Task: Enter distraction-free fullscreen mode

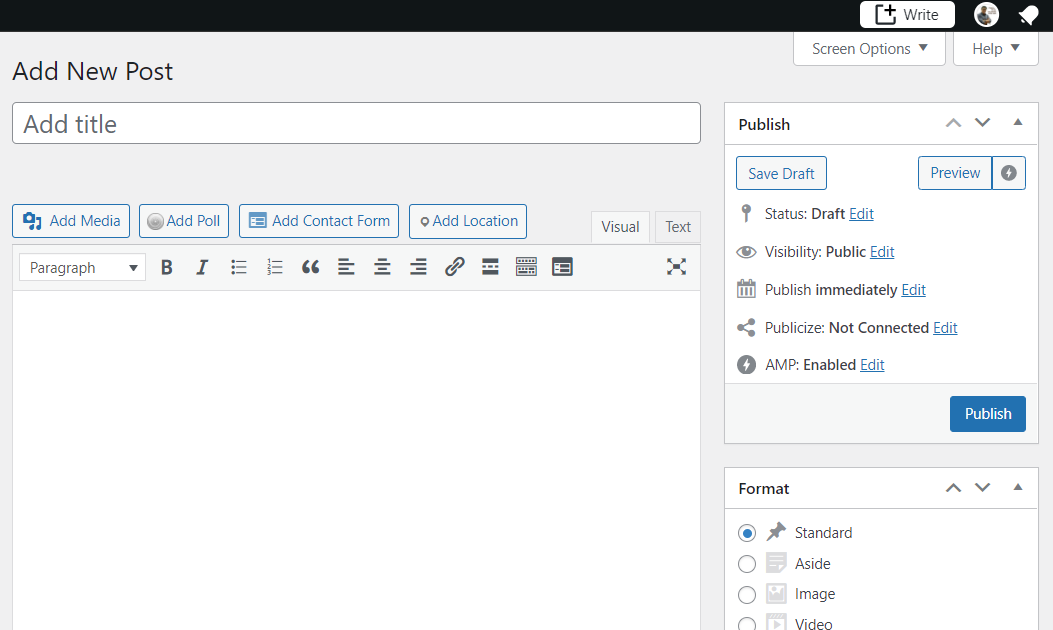Action: 676,266
